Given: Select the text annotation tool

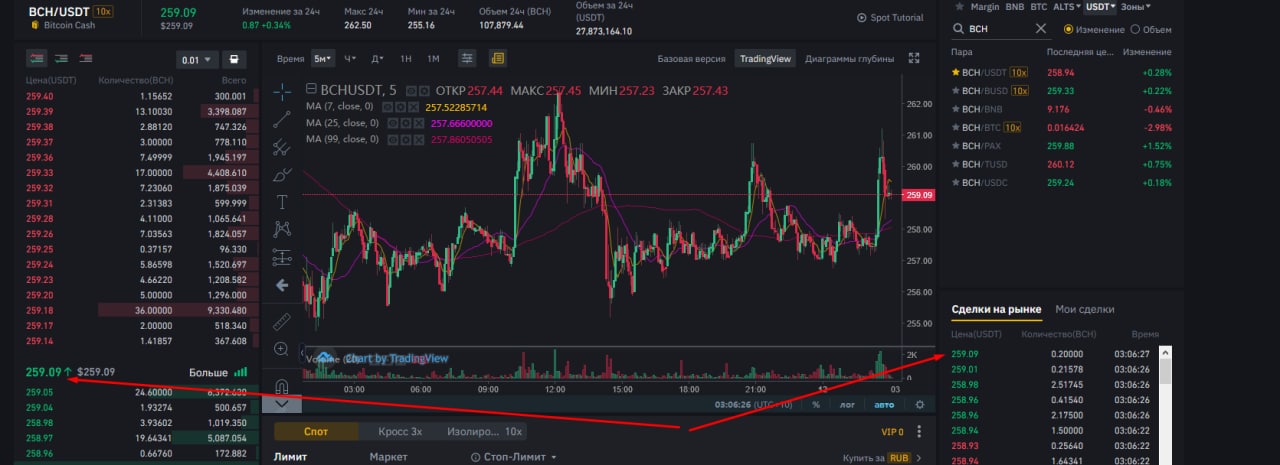Looking at the screenshot, I should (281, 201).
